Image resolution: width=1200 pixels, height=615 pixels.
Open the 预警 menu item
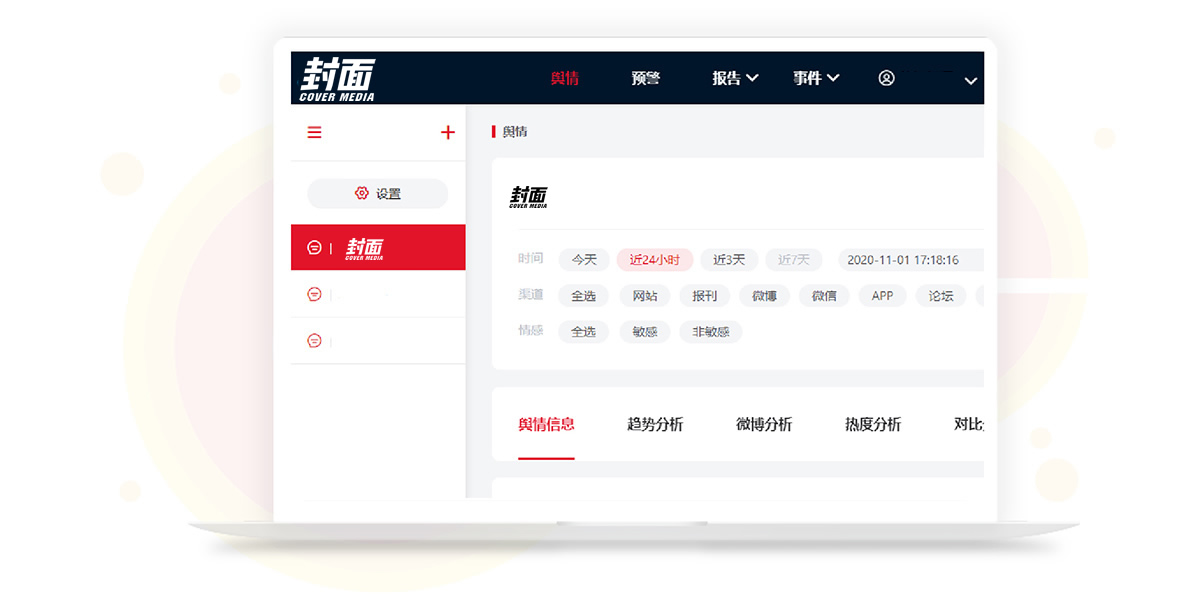coord(646,78)
